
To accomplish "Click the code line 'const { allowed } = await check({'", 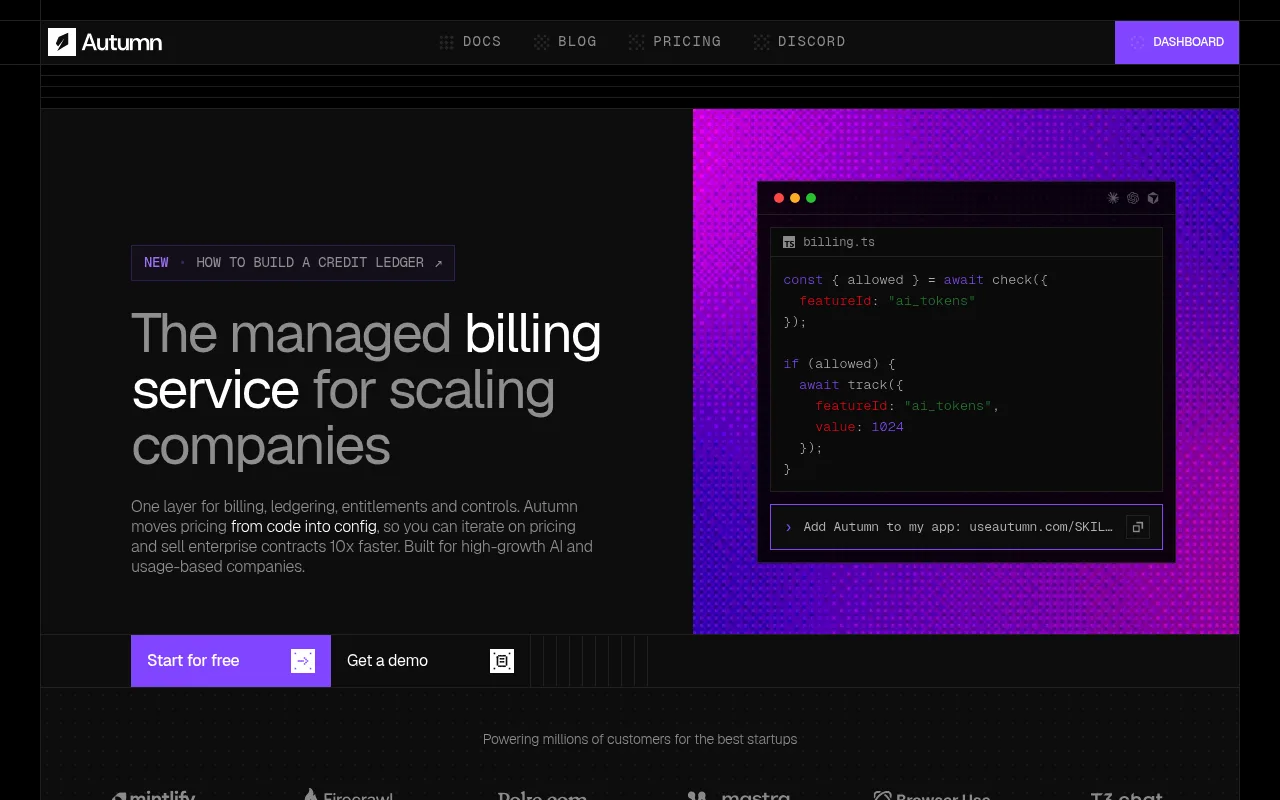I will coord(915,280).
